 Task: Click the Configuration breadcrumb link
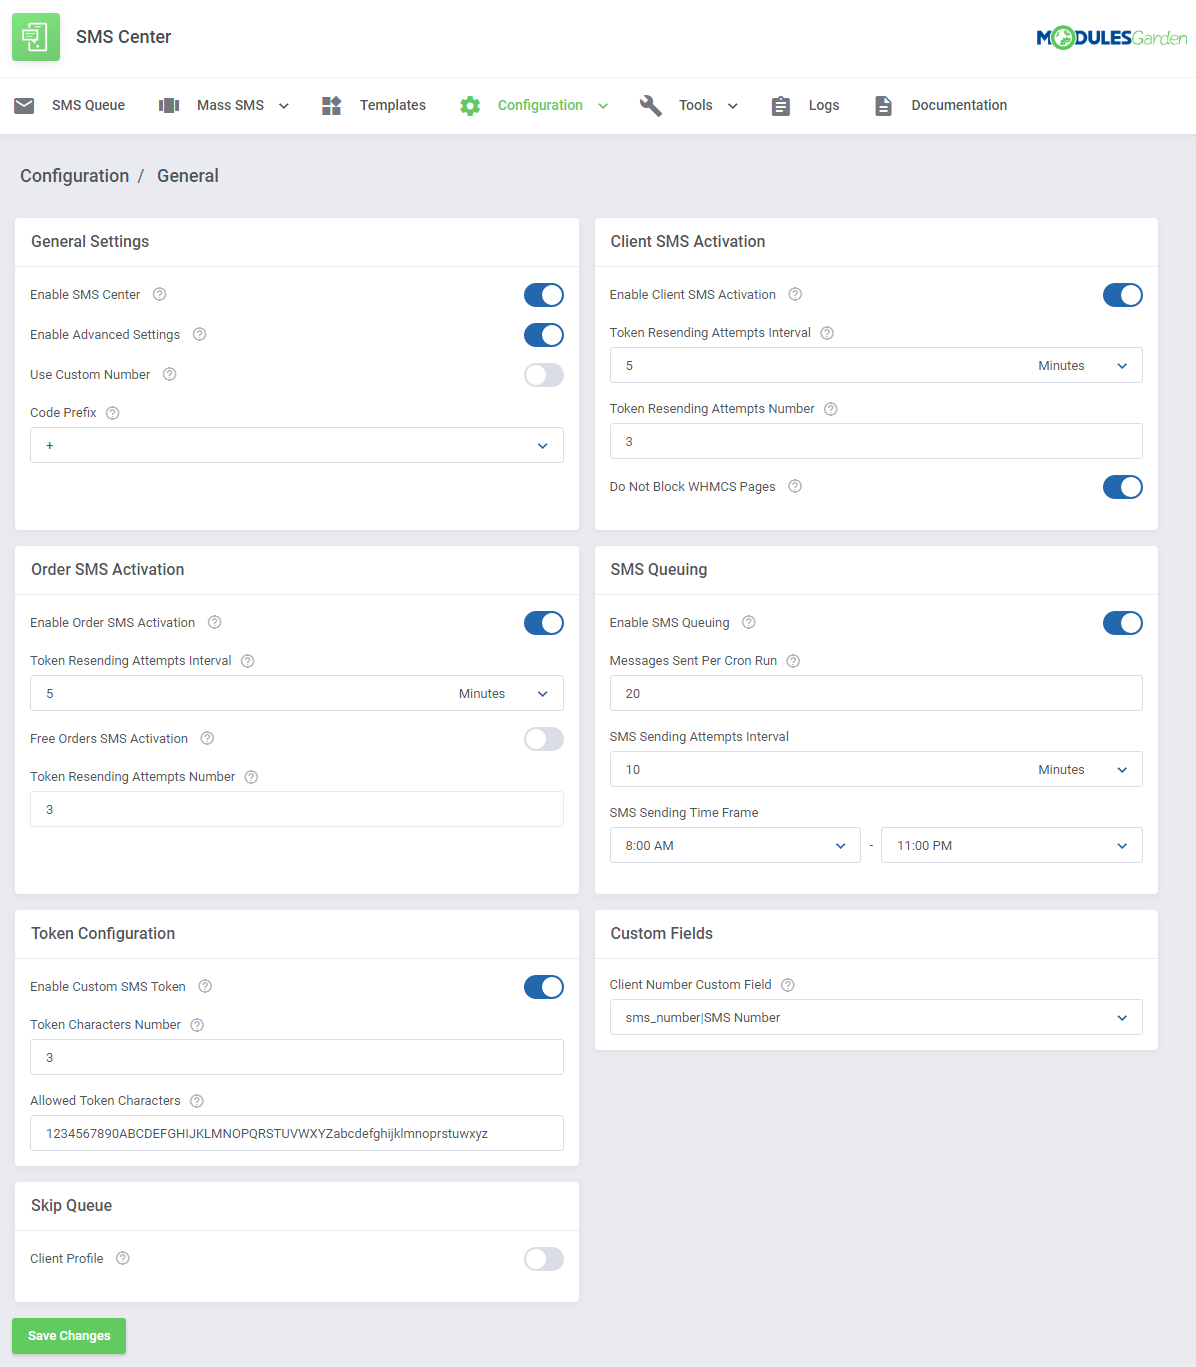[75, 176]
